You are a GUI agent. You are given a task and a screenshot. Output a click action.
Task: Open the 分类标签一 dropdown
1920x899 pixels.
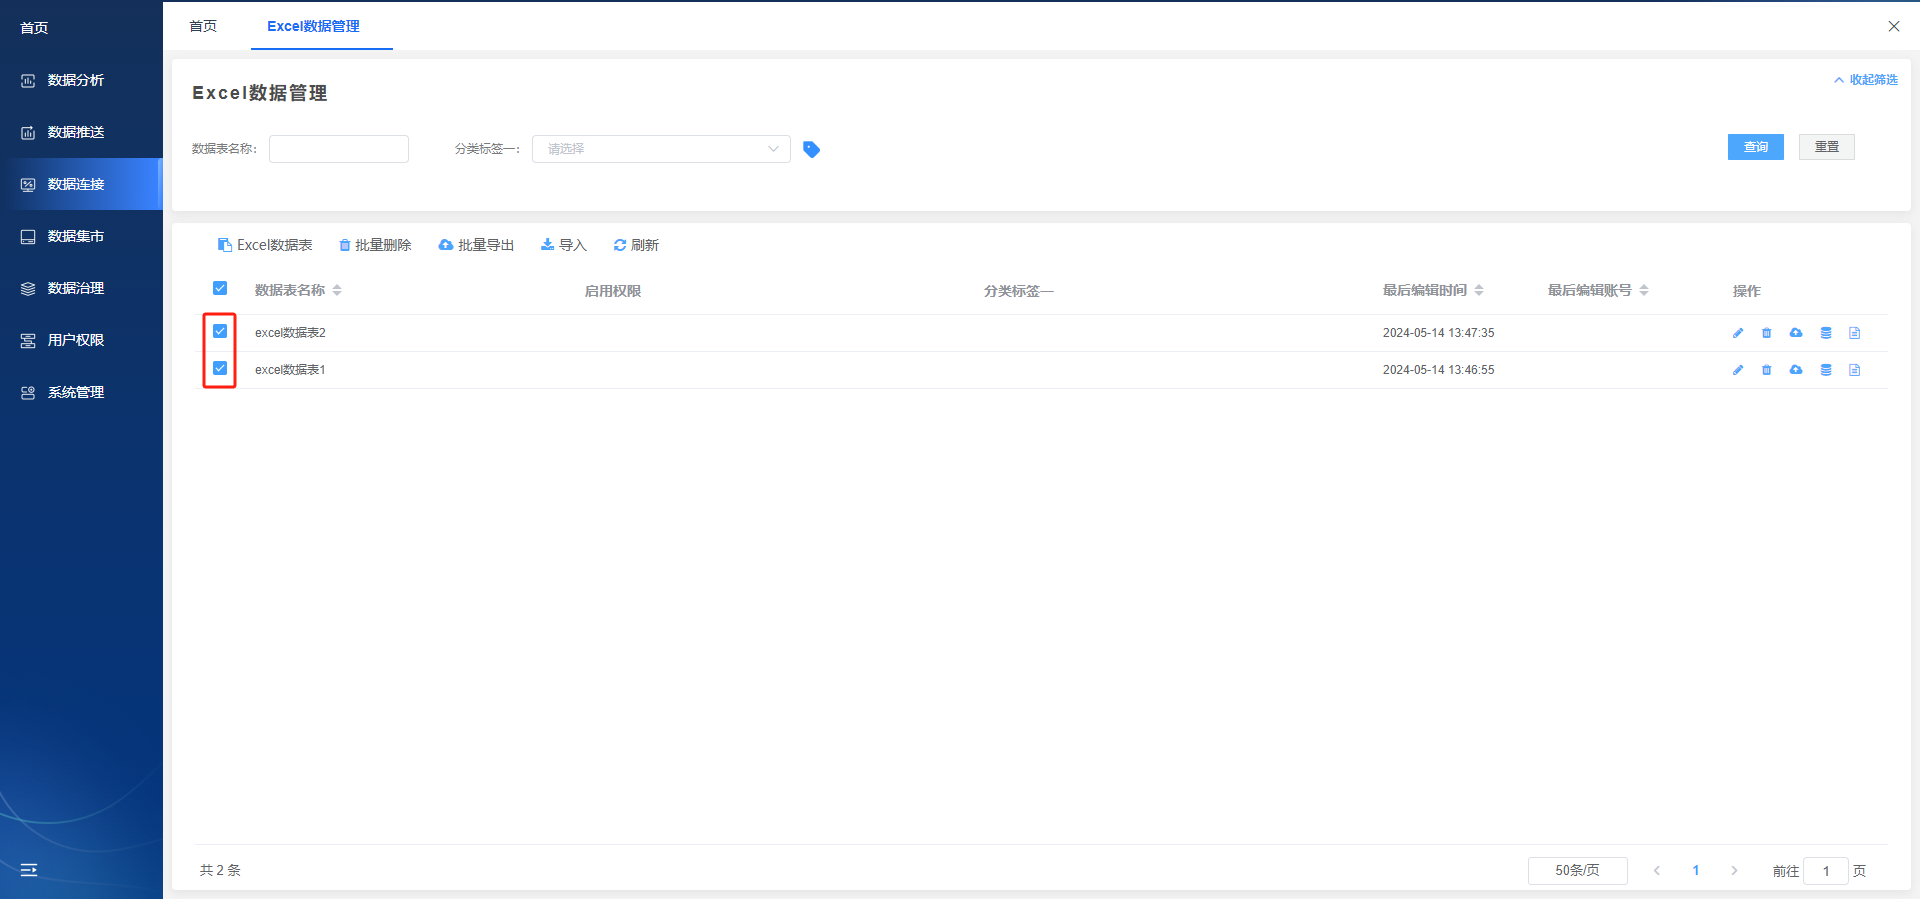(661, 149)
